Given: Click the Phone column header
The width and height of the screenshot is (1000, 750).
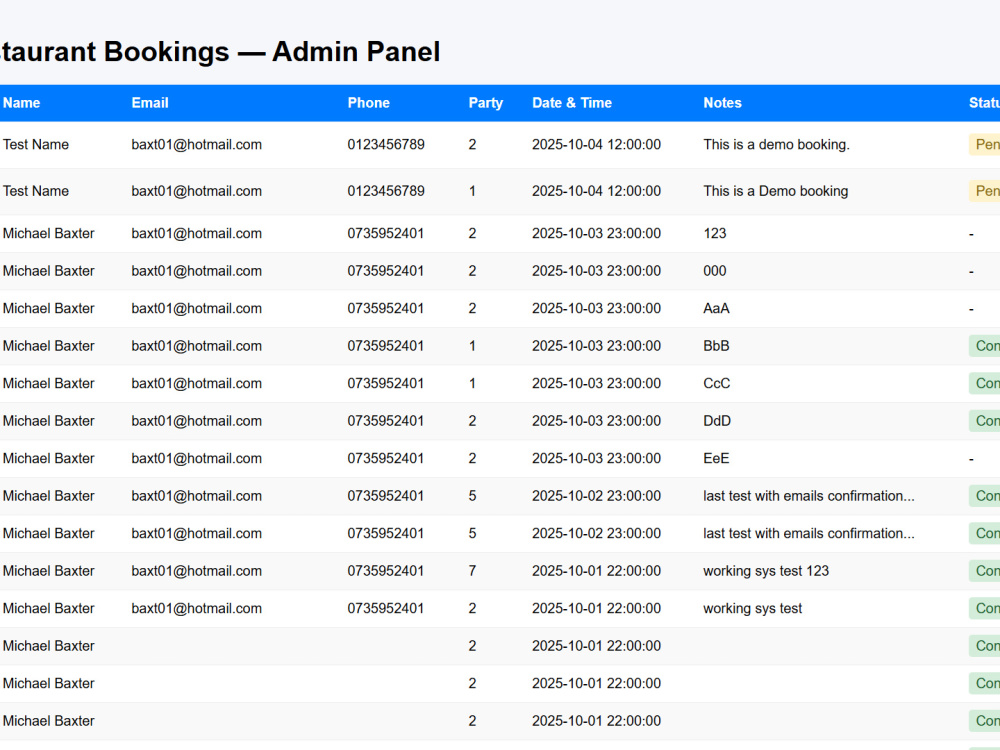Looking at the screenshot, I should pos(369,103).
